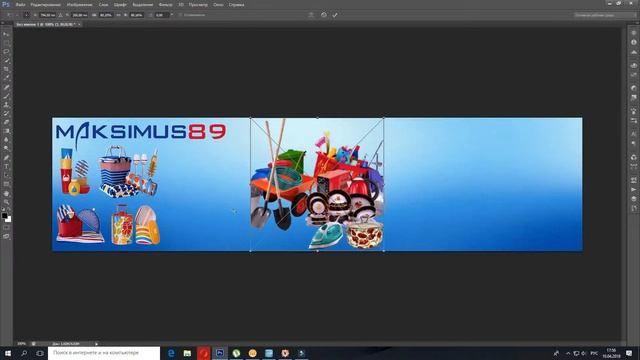Reset to default black and white colors

(x=3, y=209)
